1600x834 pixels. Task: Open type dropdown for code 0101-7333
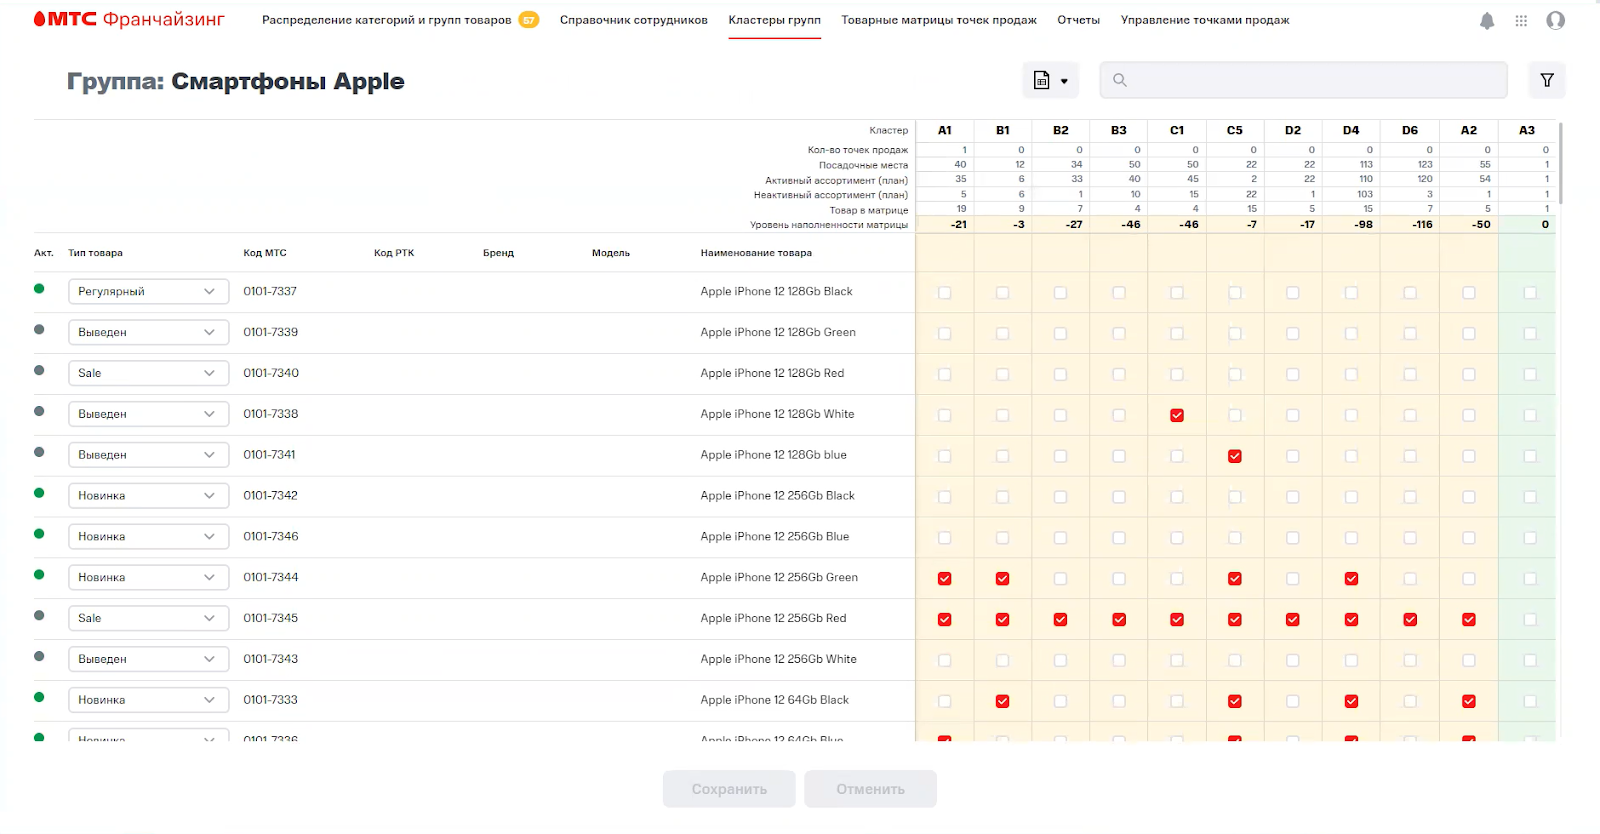(148, 700)
